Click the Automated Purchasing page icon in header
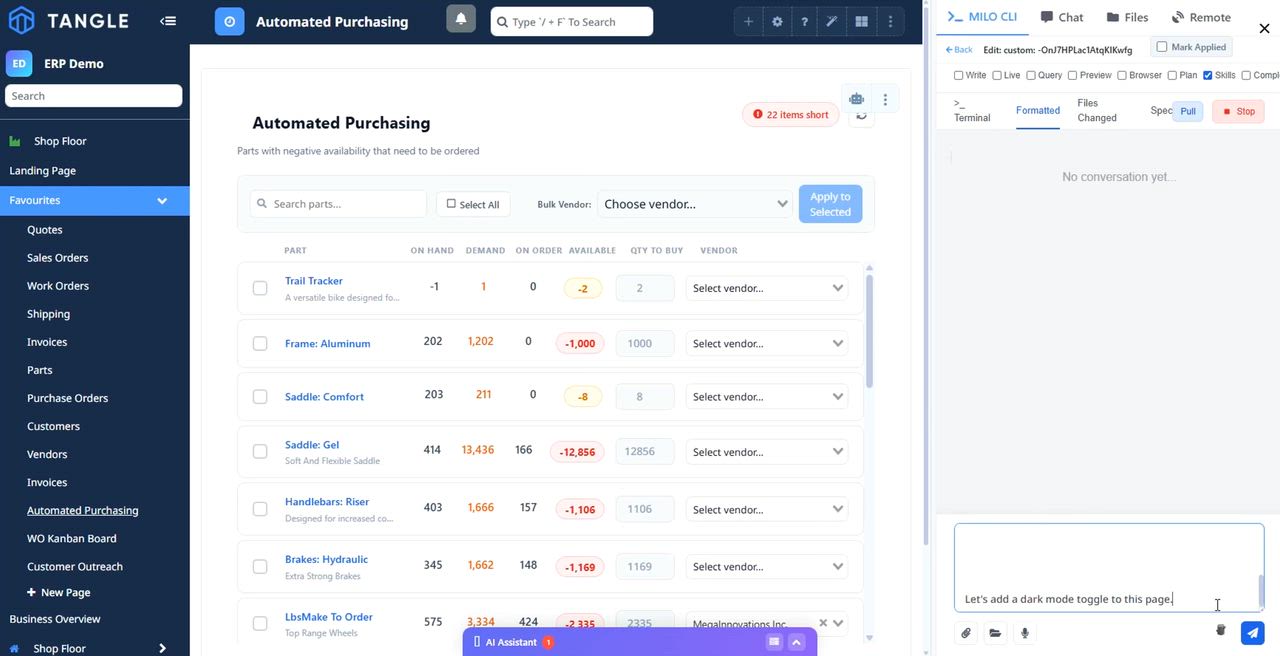1280x656 pixels. point(230,21)
